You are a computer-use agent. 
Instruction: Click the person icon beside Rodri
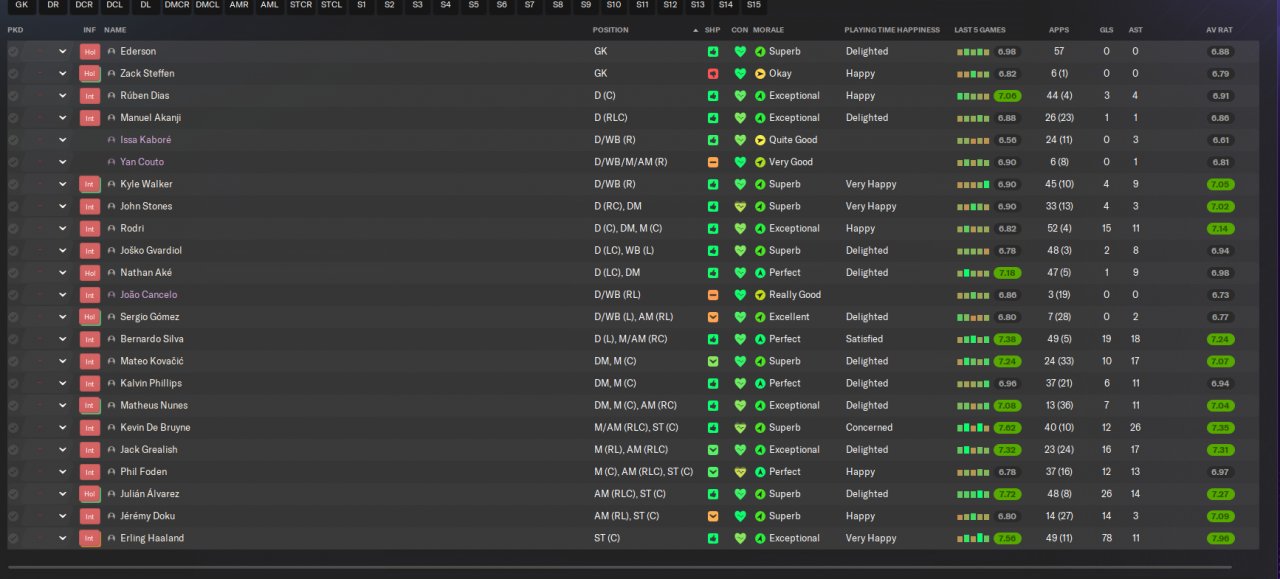[x=112, y=229]
